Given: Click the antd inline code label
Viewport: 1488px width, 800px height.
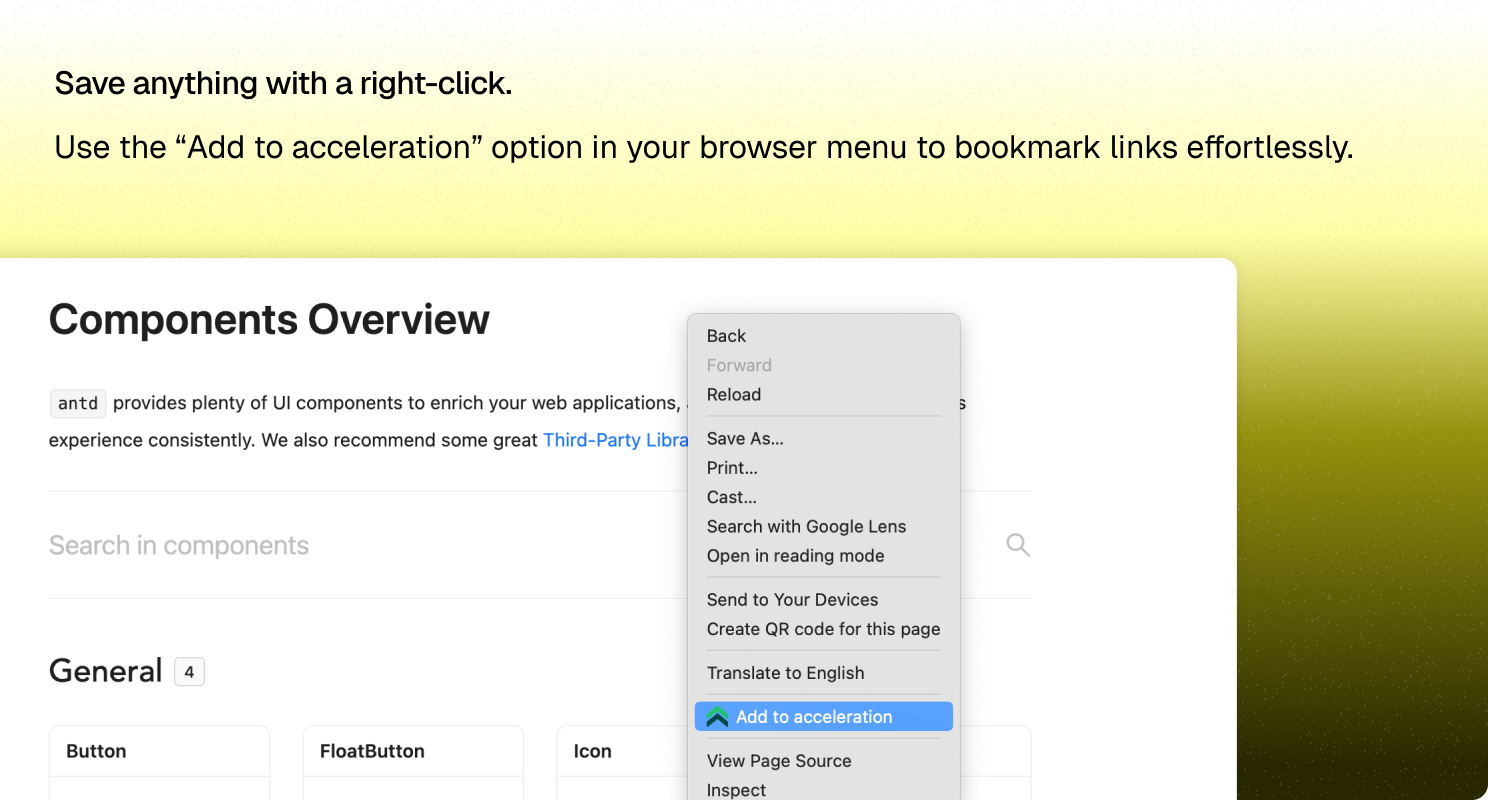Looking at the screenshot, I should tap(77, 403).
